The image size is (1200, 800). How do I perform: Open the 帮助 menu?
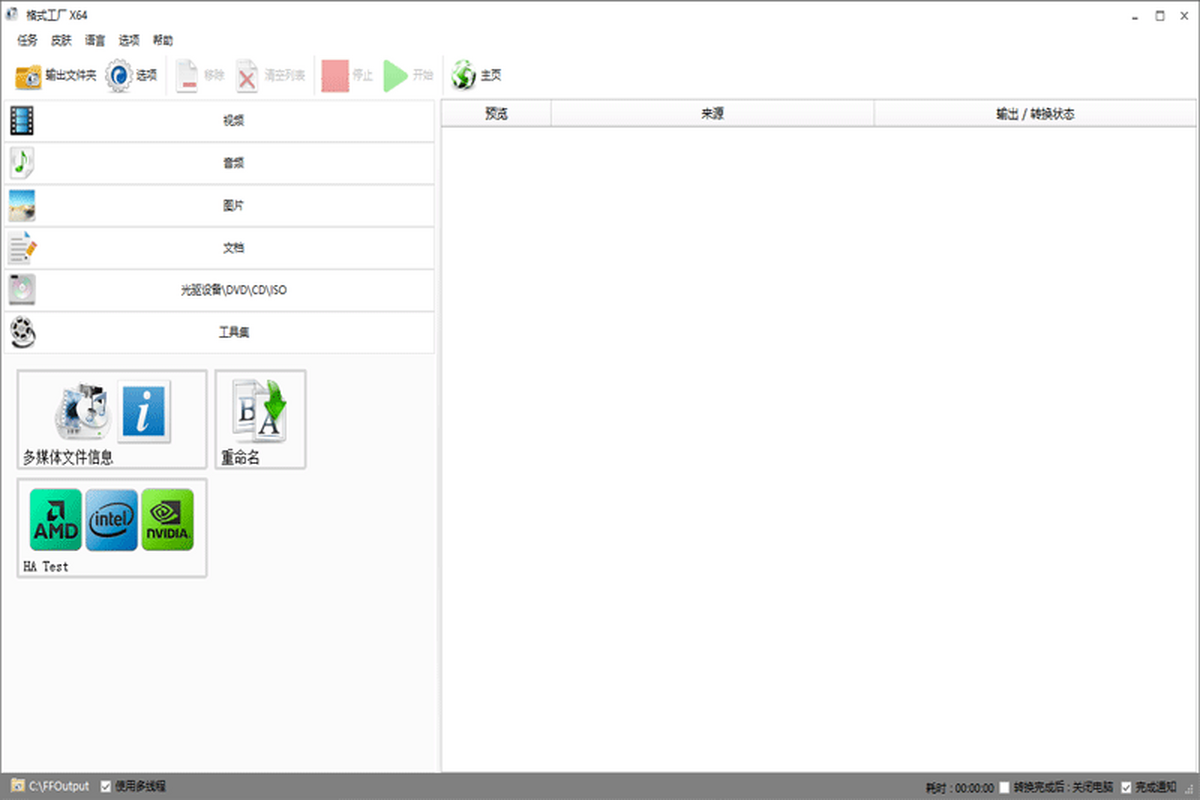163,41
